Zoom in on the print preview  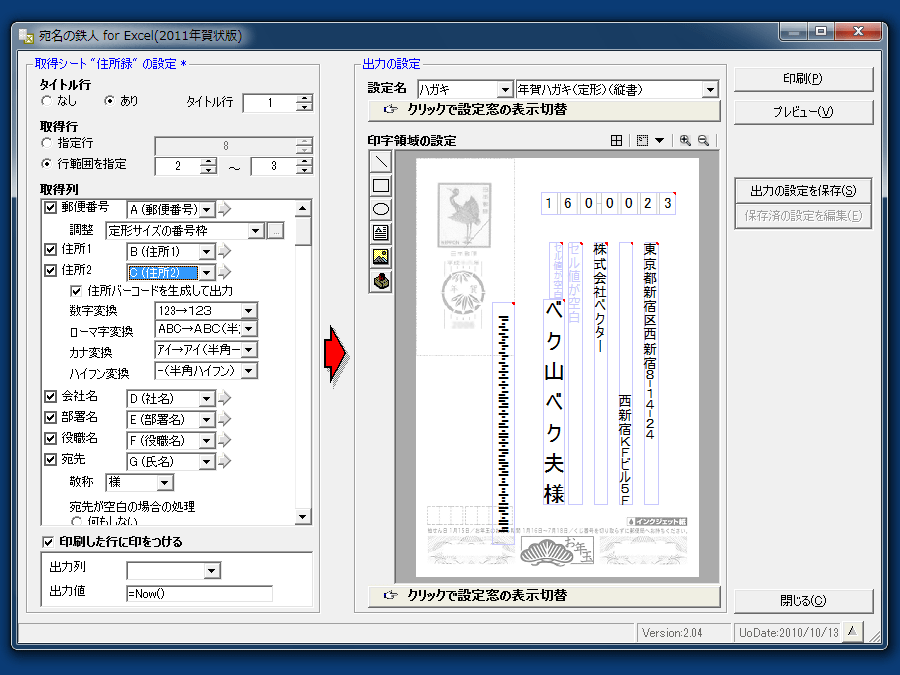[x=685, y=141]
